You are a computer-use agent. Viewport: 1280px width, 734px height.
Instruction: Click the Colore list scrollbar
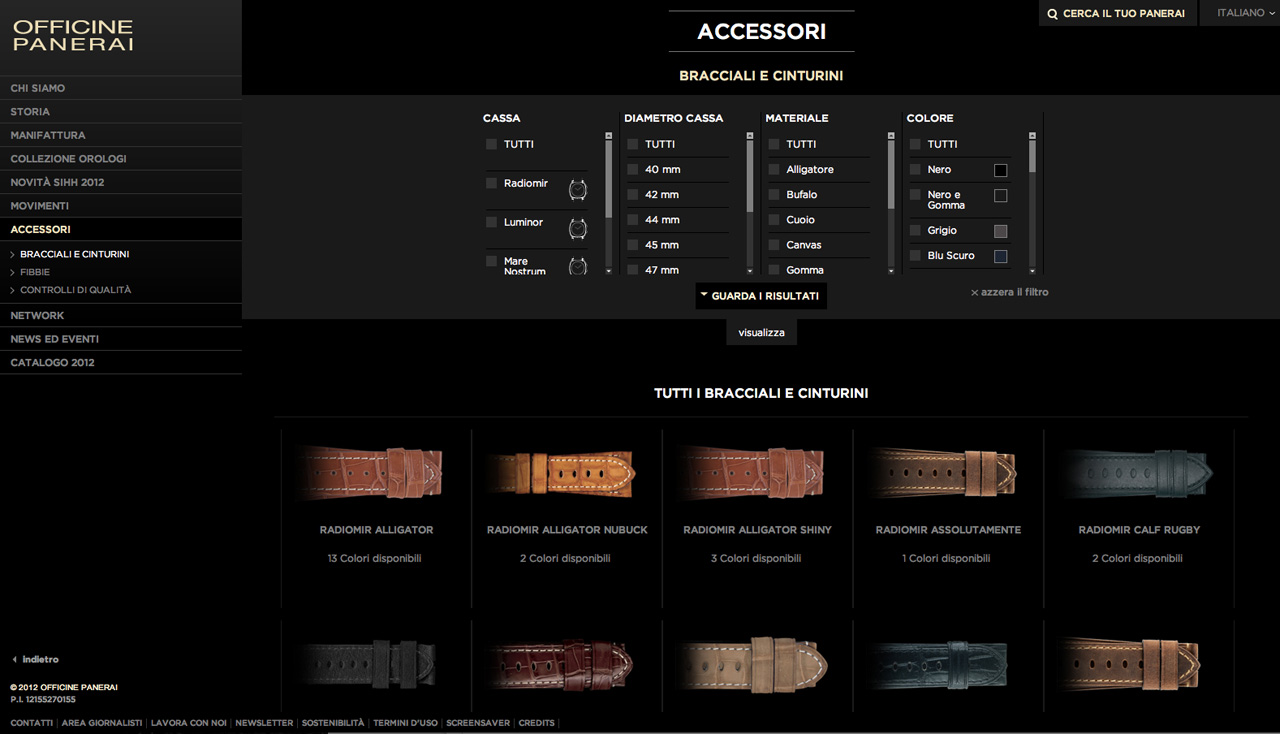pyautogui.click(x=1032, y=203)
